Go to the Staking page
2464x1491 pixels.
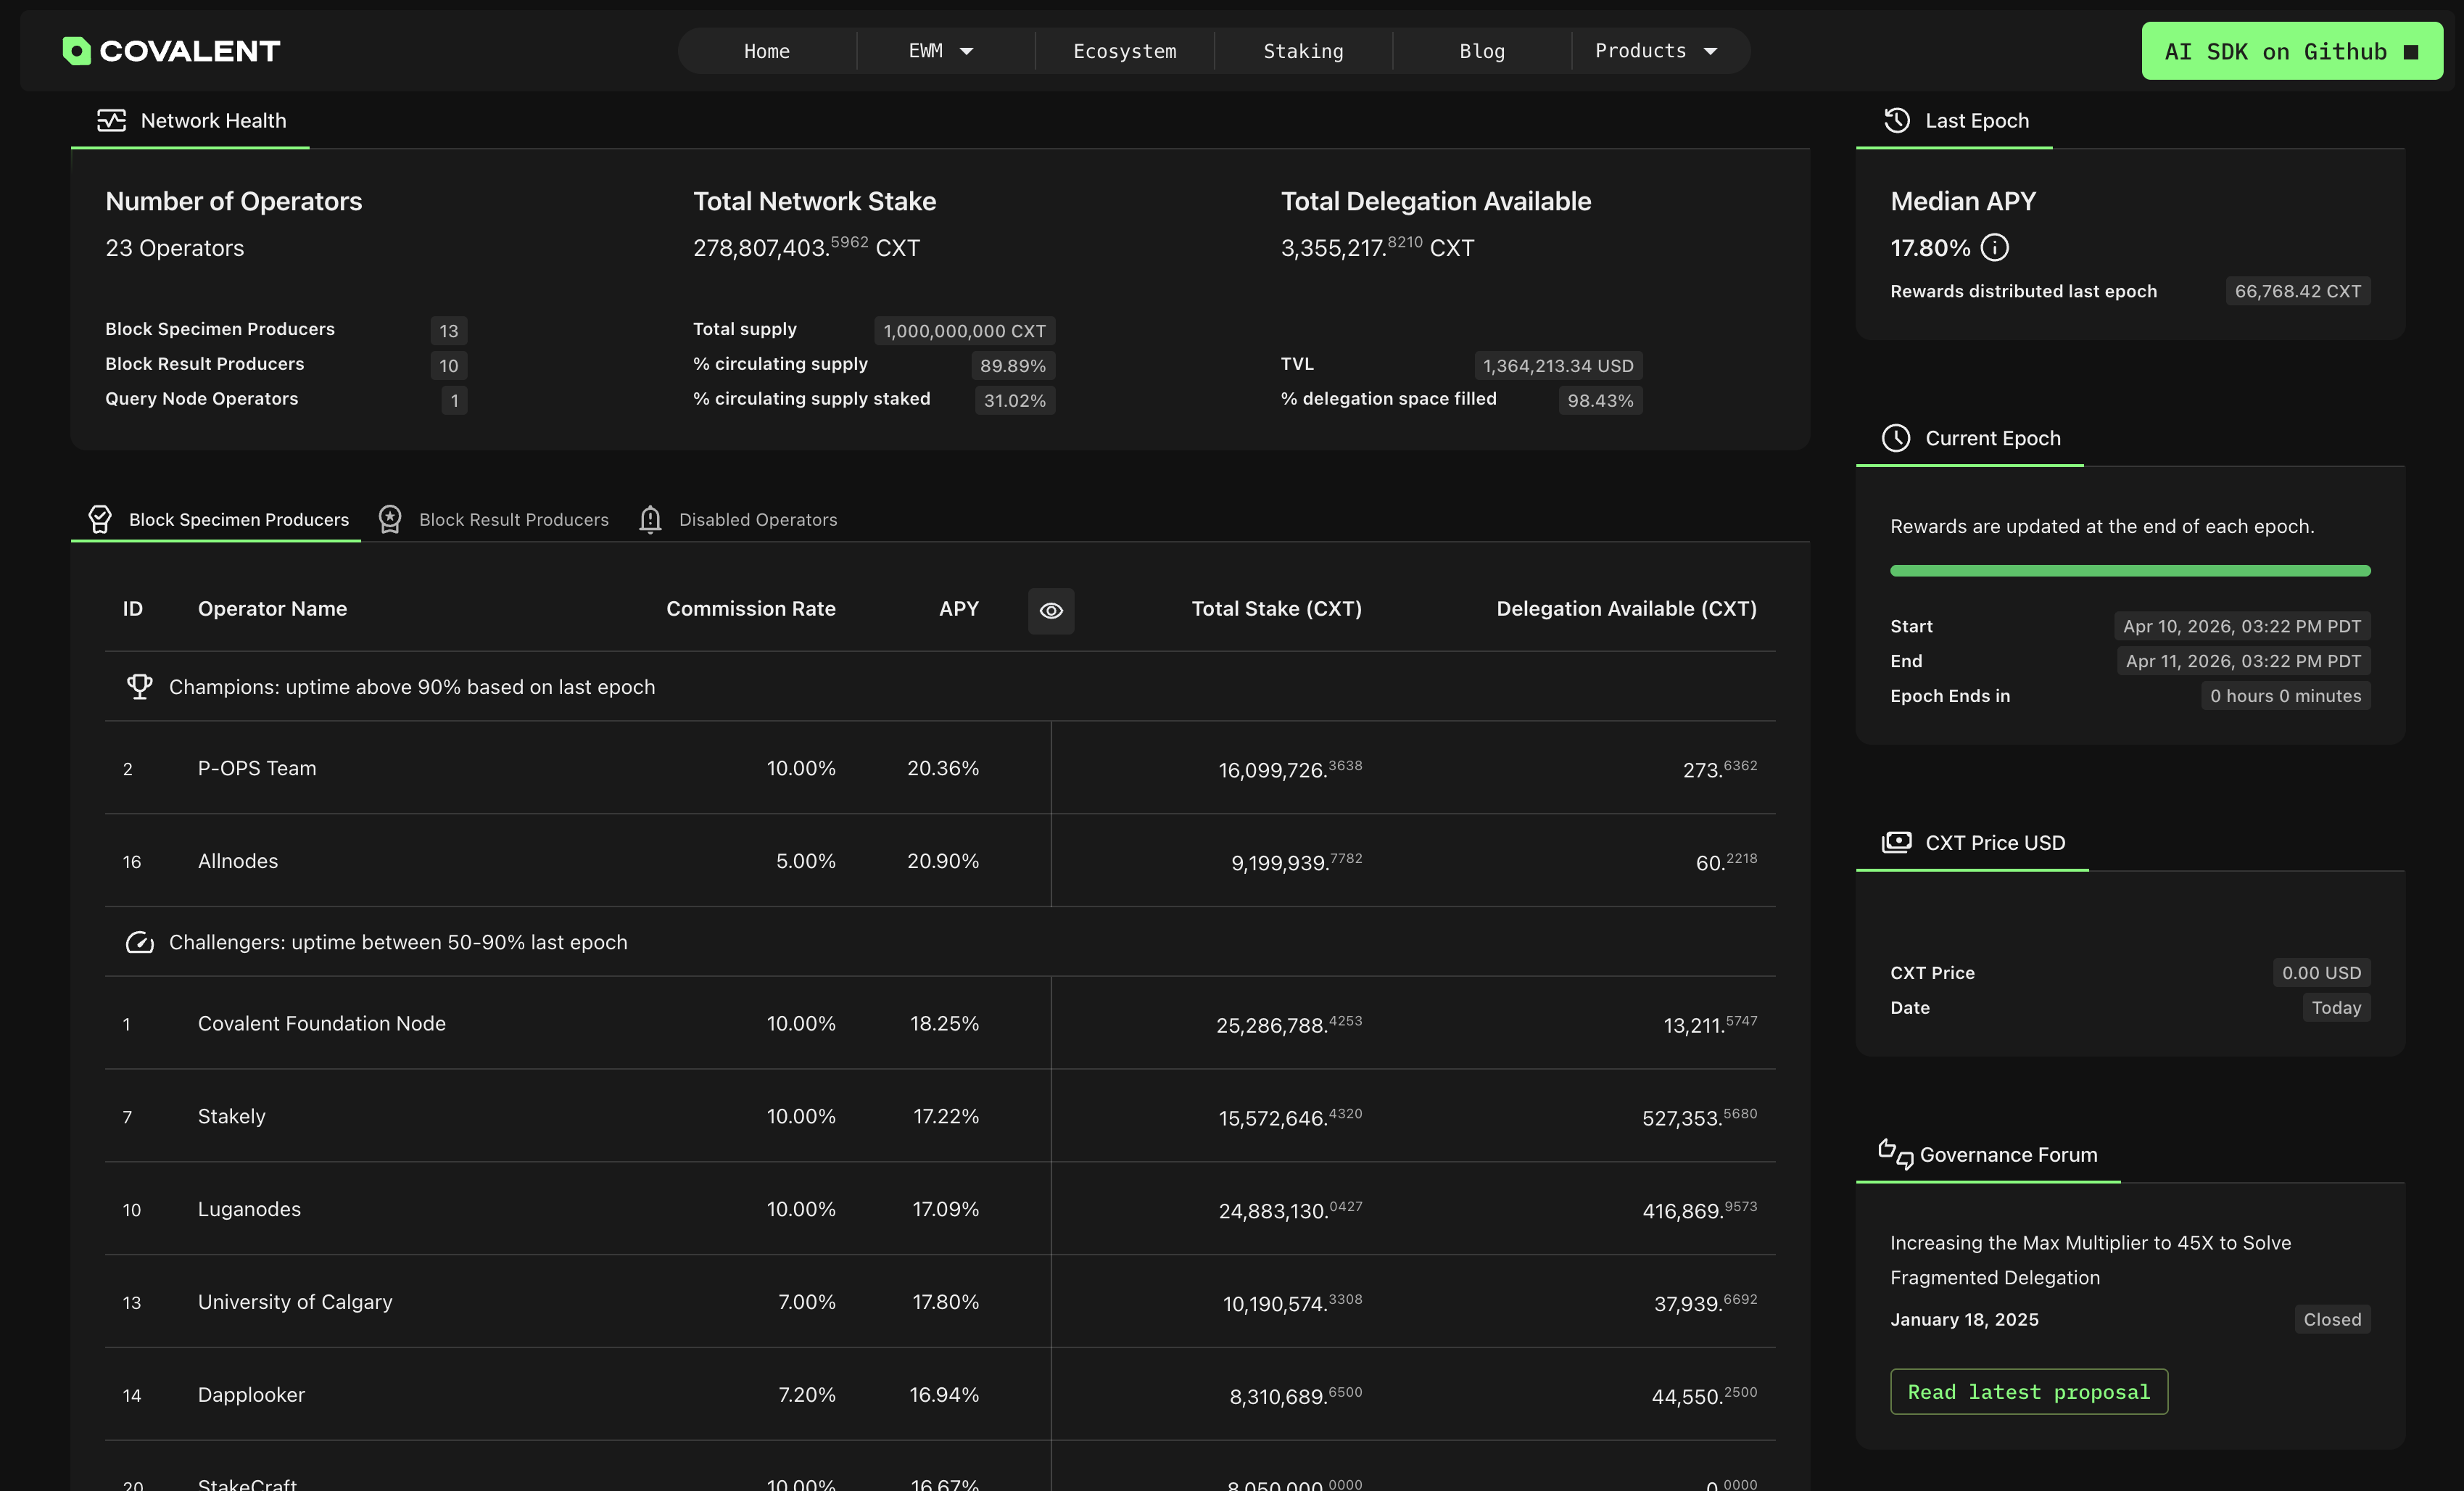tap(1303, 51)
